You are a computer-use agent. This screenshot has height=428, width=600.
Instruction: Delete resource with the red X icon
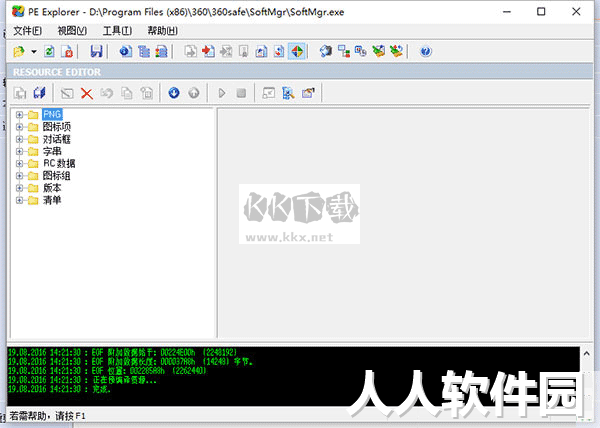point(87,93)
